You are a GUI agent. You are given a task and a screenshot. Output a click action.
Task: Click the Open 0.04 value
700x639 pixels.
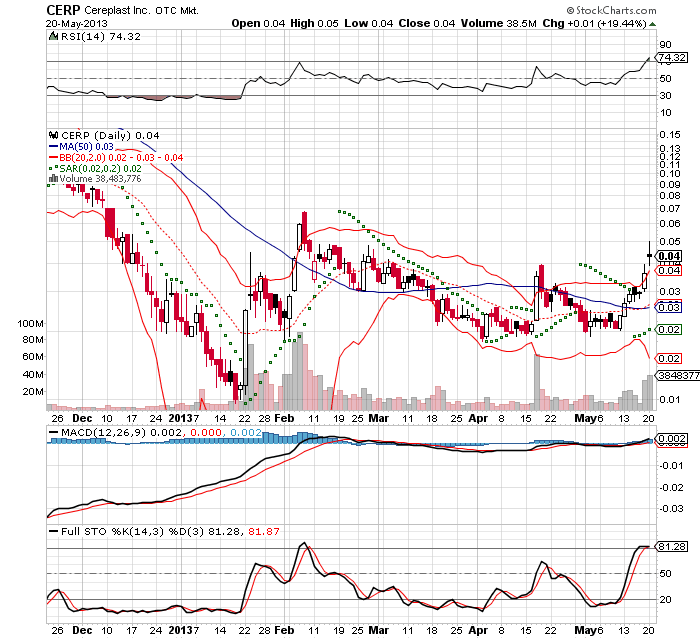click(258, 23)
